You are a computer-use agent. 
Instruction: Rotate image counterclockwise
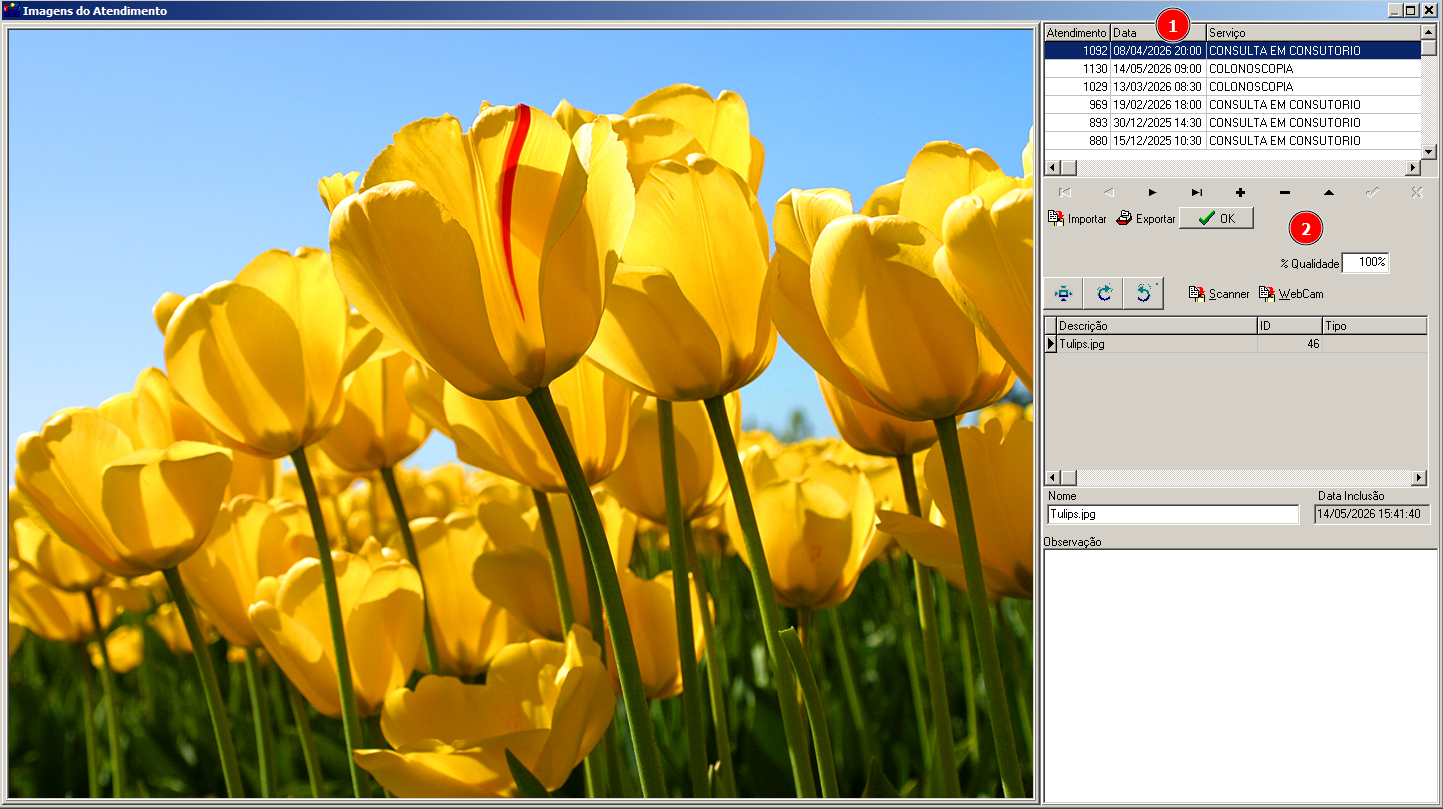pyautogui.click(x=1144, y=294)
